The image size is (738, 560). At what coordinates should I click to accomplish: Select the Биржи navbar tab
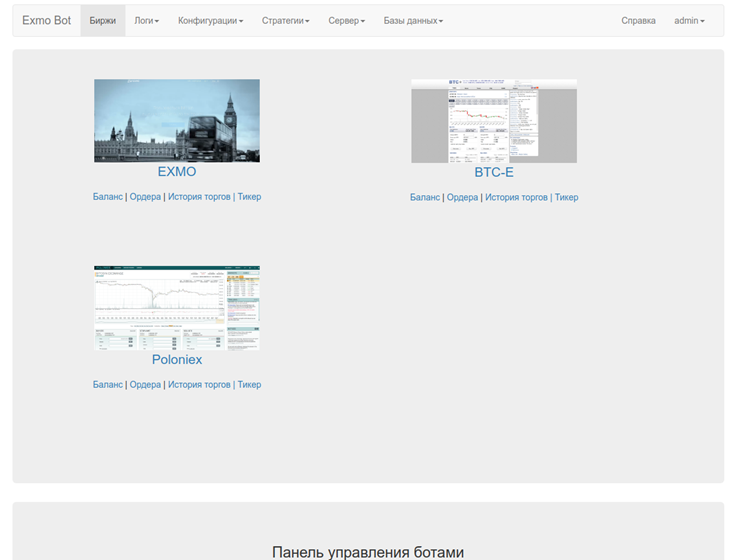coord(103,21)
